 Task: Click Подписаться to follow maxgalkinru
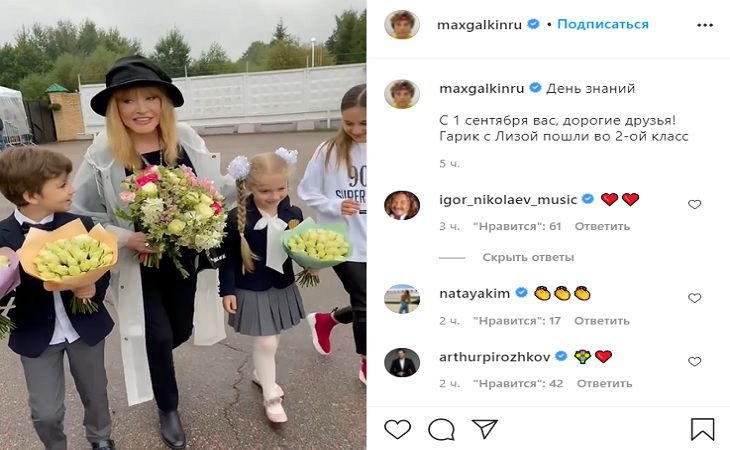tap(603, 24)
